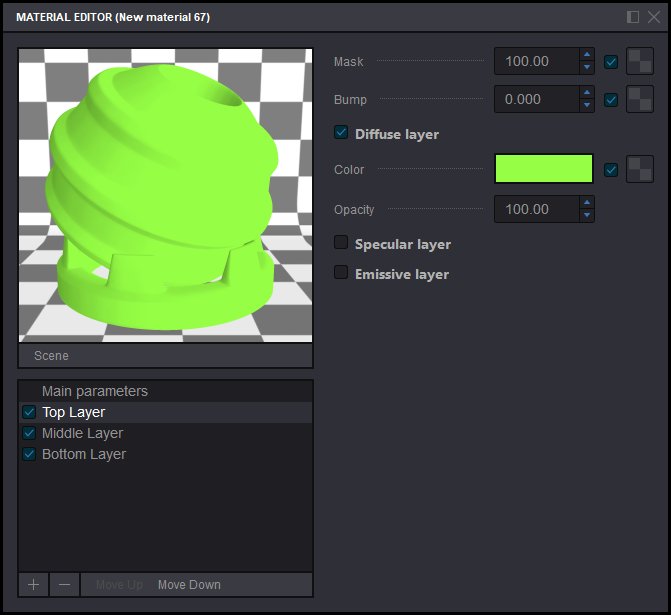Open the Scene preview selector
Viewport: 671px width, 615px height.
(x=165, y=356)
